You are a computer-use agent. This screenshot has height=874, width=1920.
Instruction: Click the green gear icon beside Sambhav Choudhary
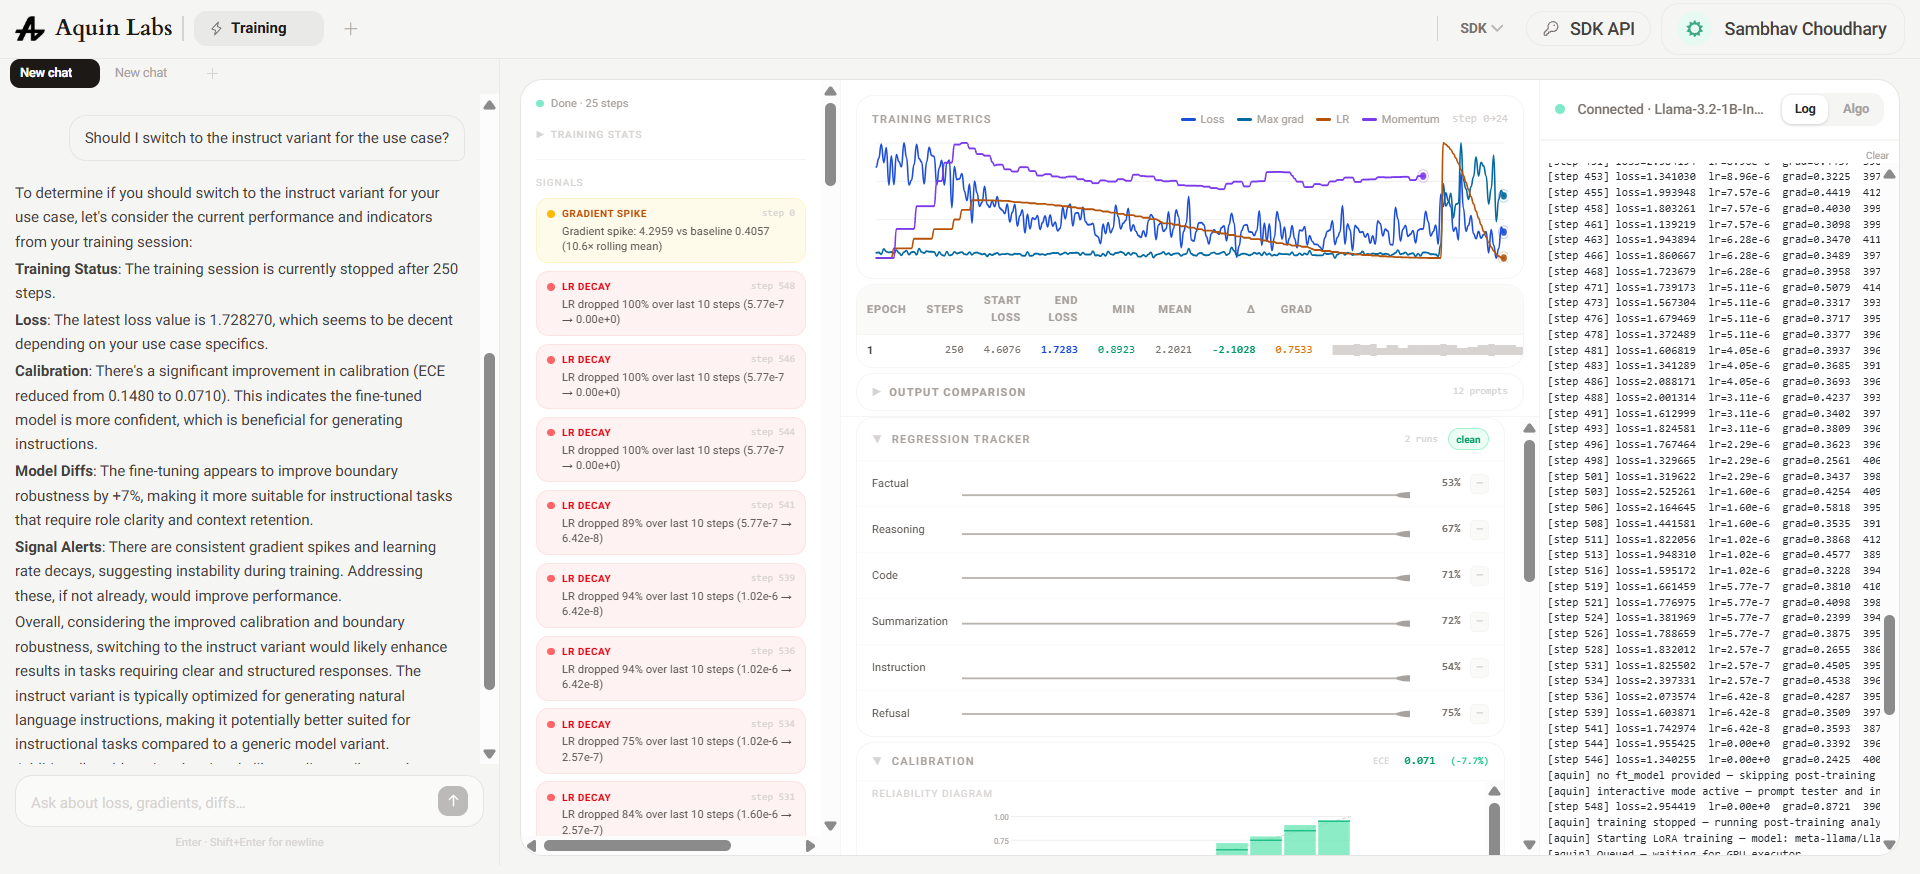pyautogui.click(x=1694, y=29)
